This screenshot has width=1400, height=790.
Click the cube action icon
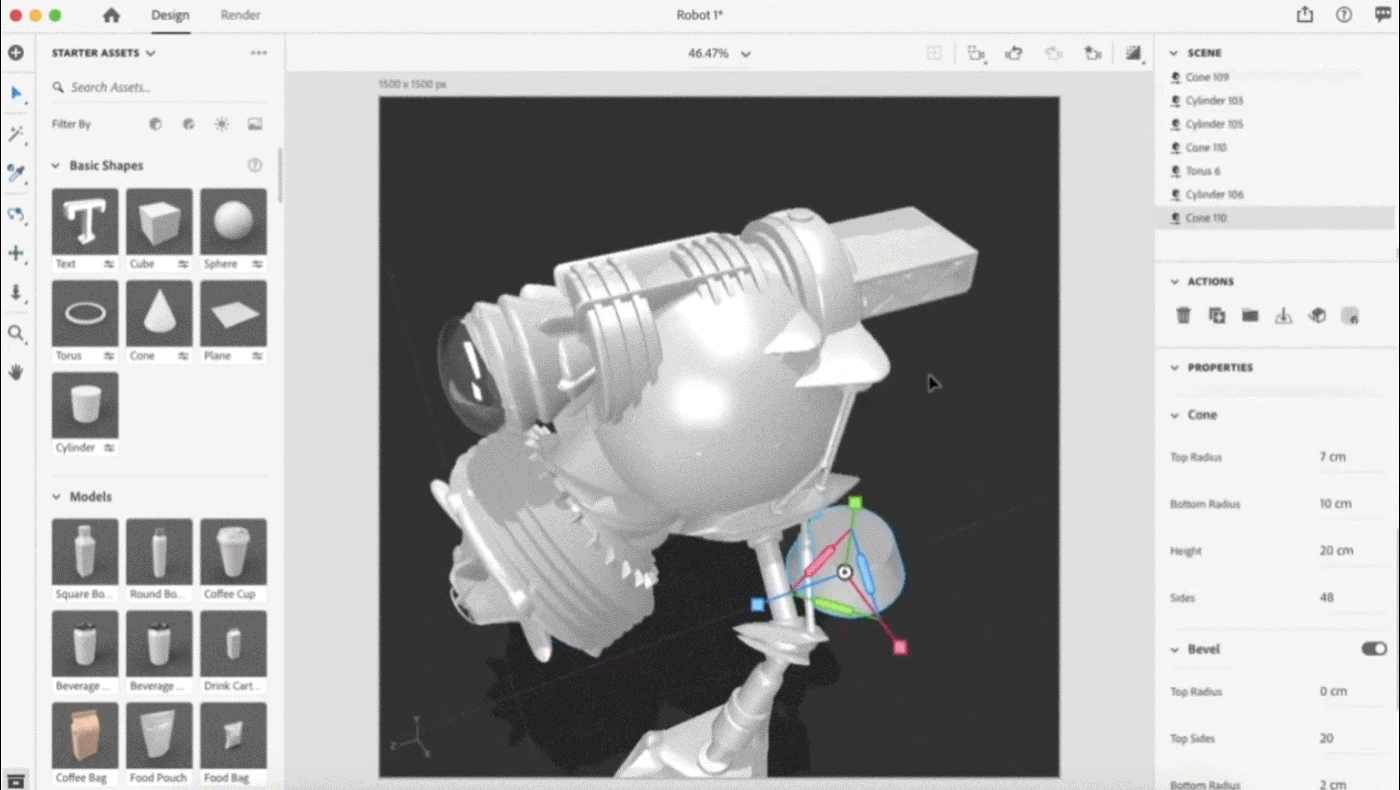pyautogui.click(x=1317, y=315)
